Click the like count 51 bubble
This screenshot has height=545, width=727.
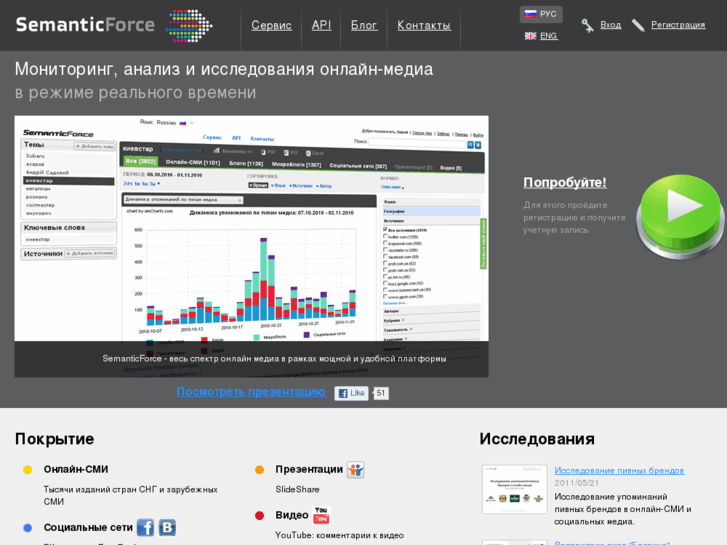coord(381,393)
